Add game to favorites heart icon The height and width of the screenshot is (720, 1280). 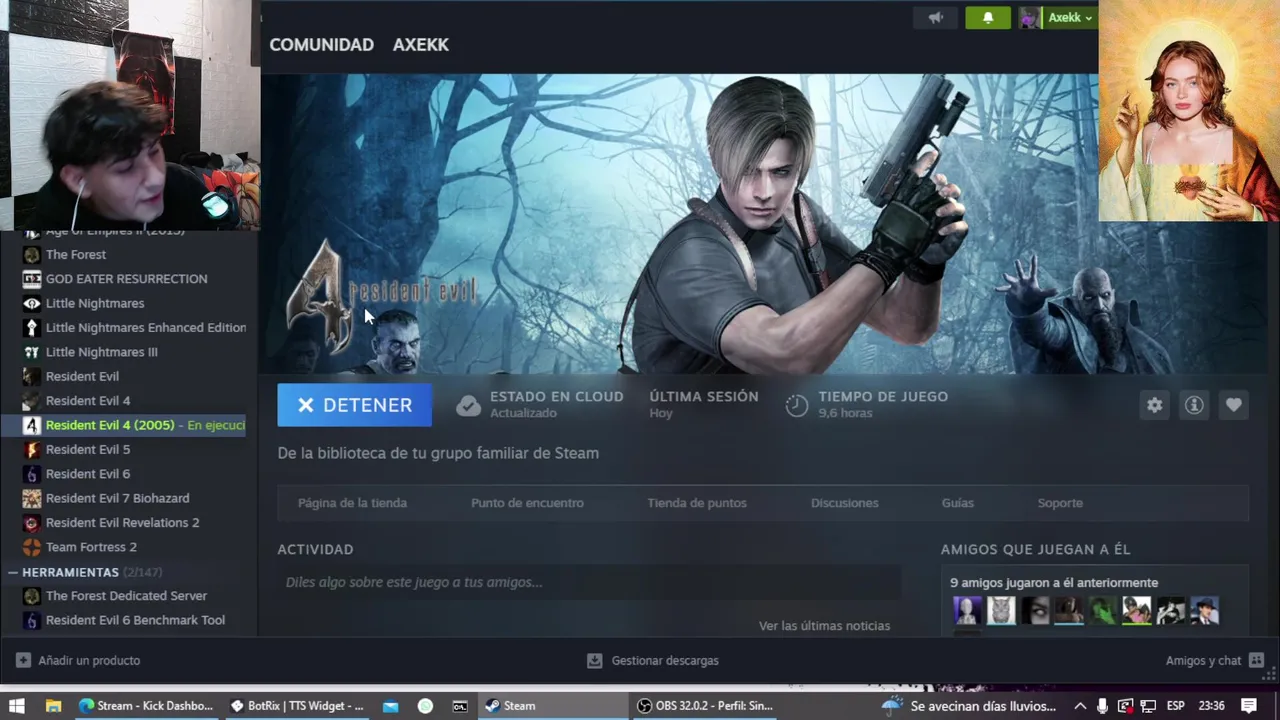(1233, 405)
